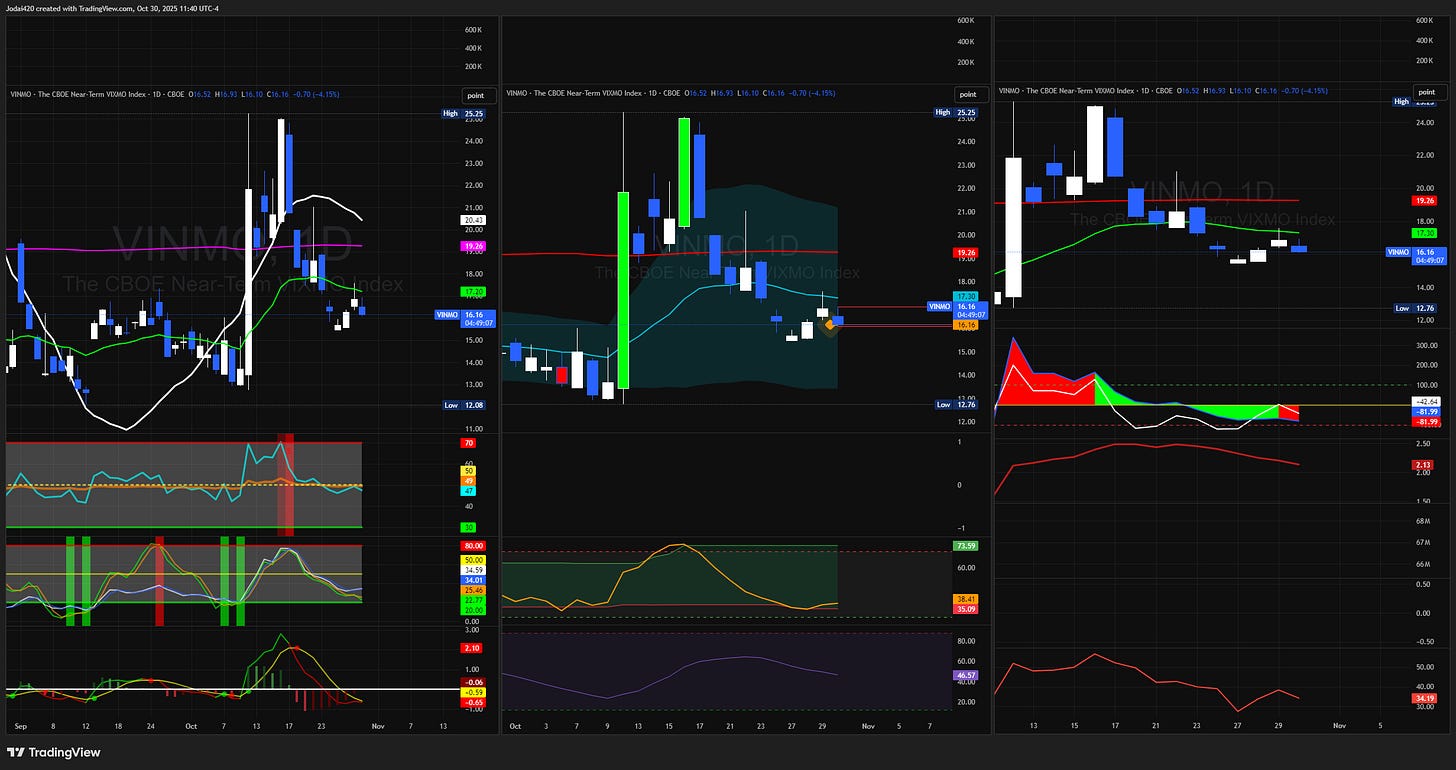This screenshot has height=770, width=1456.
Task: Click the blue 34.01 value label
Action: 472,580
